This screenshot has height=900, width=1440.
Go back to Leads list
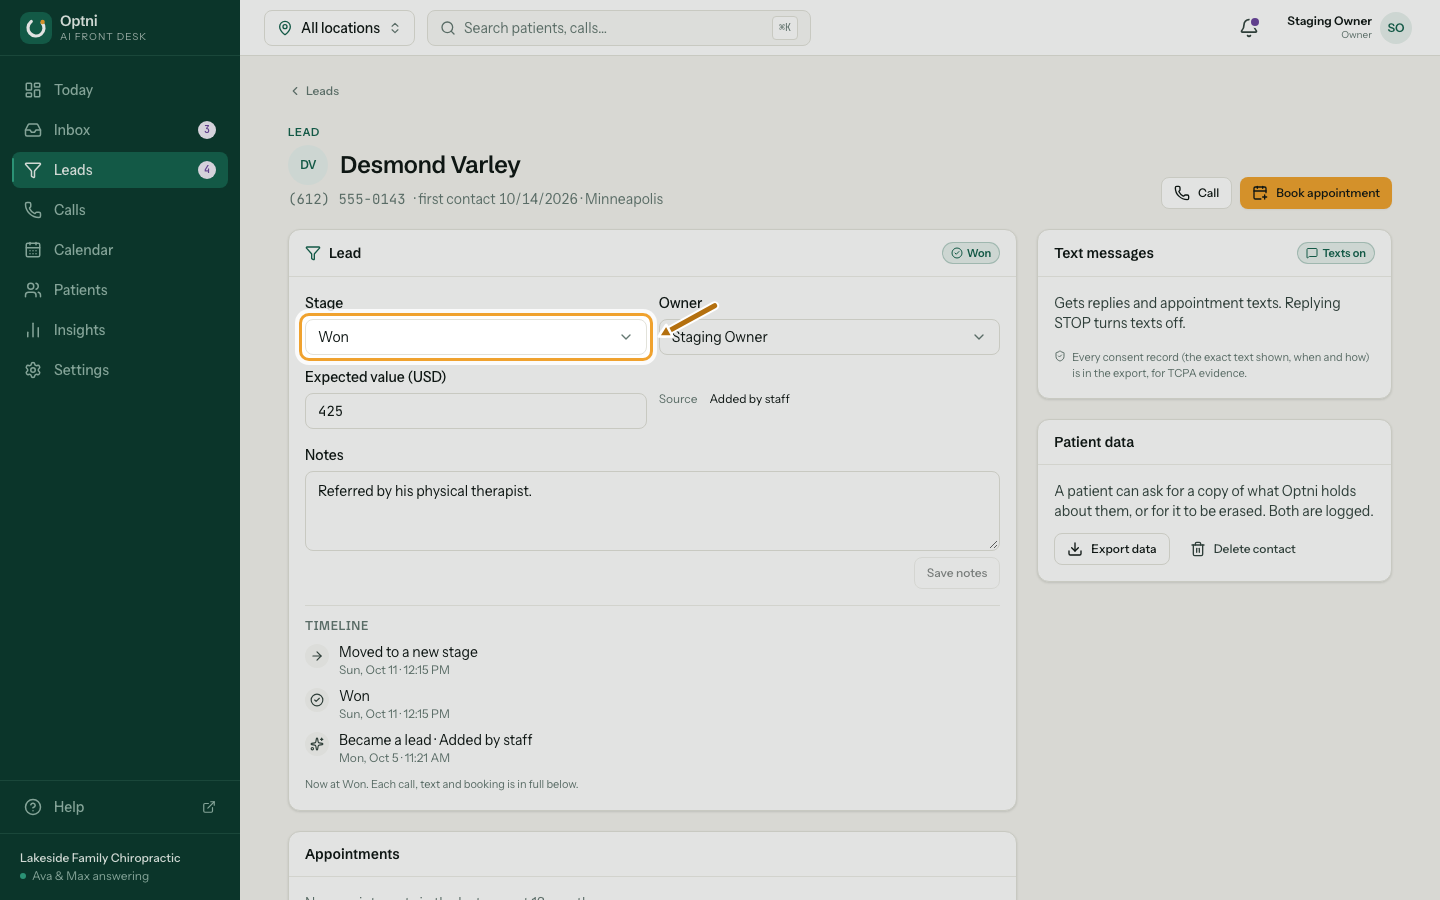(315, 91)
